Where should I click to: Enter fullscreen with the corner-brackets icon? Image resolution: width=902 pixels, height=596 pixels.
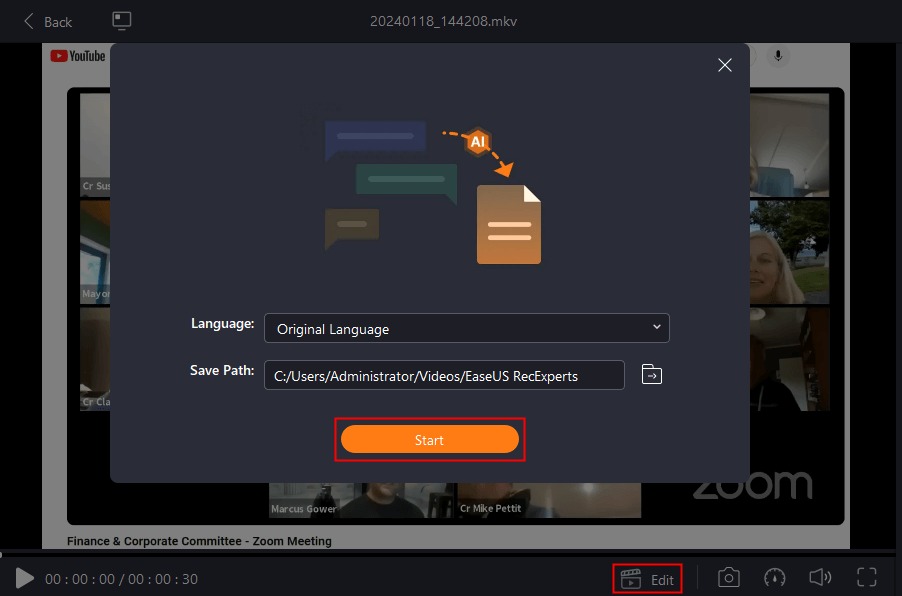[x=866, y=578]
